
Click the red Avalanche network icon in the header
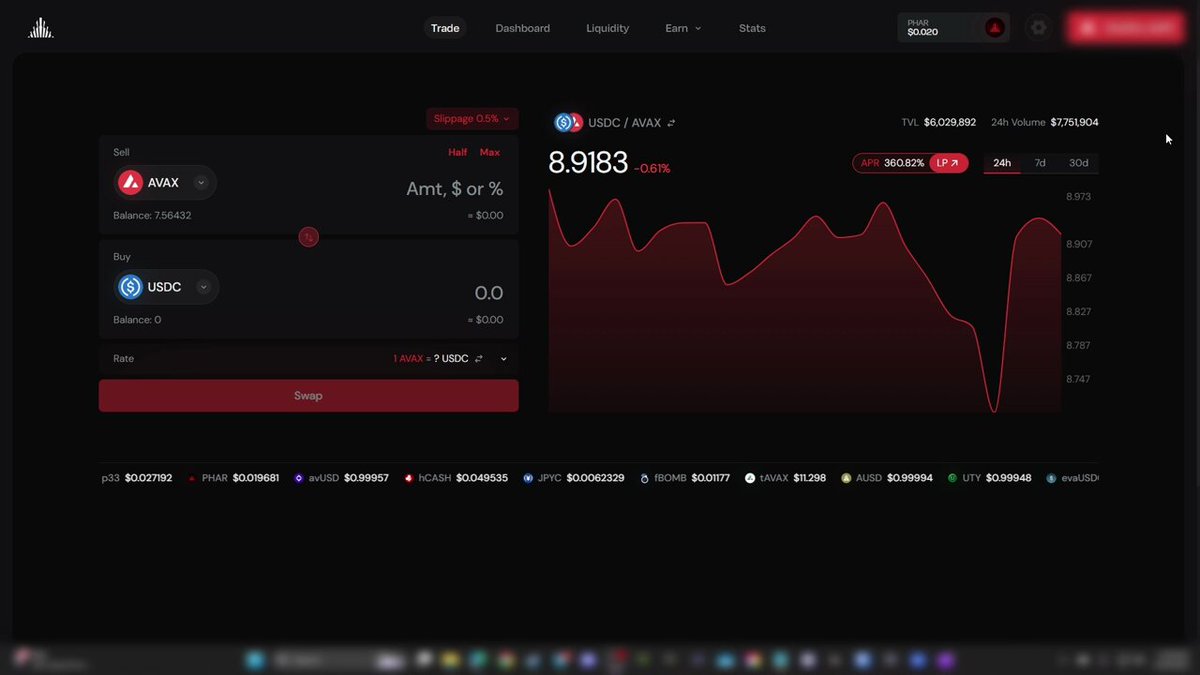click(994, 28)
